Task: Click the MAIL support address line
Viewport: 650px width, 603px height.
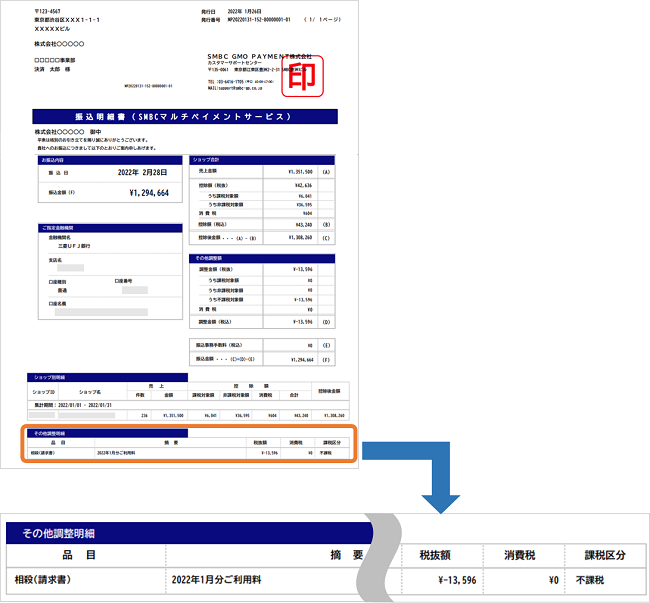Action: click(x=235, y=88)
